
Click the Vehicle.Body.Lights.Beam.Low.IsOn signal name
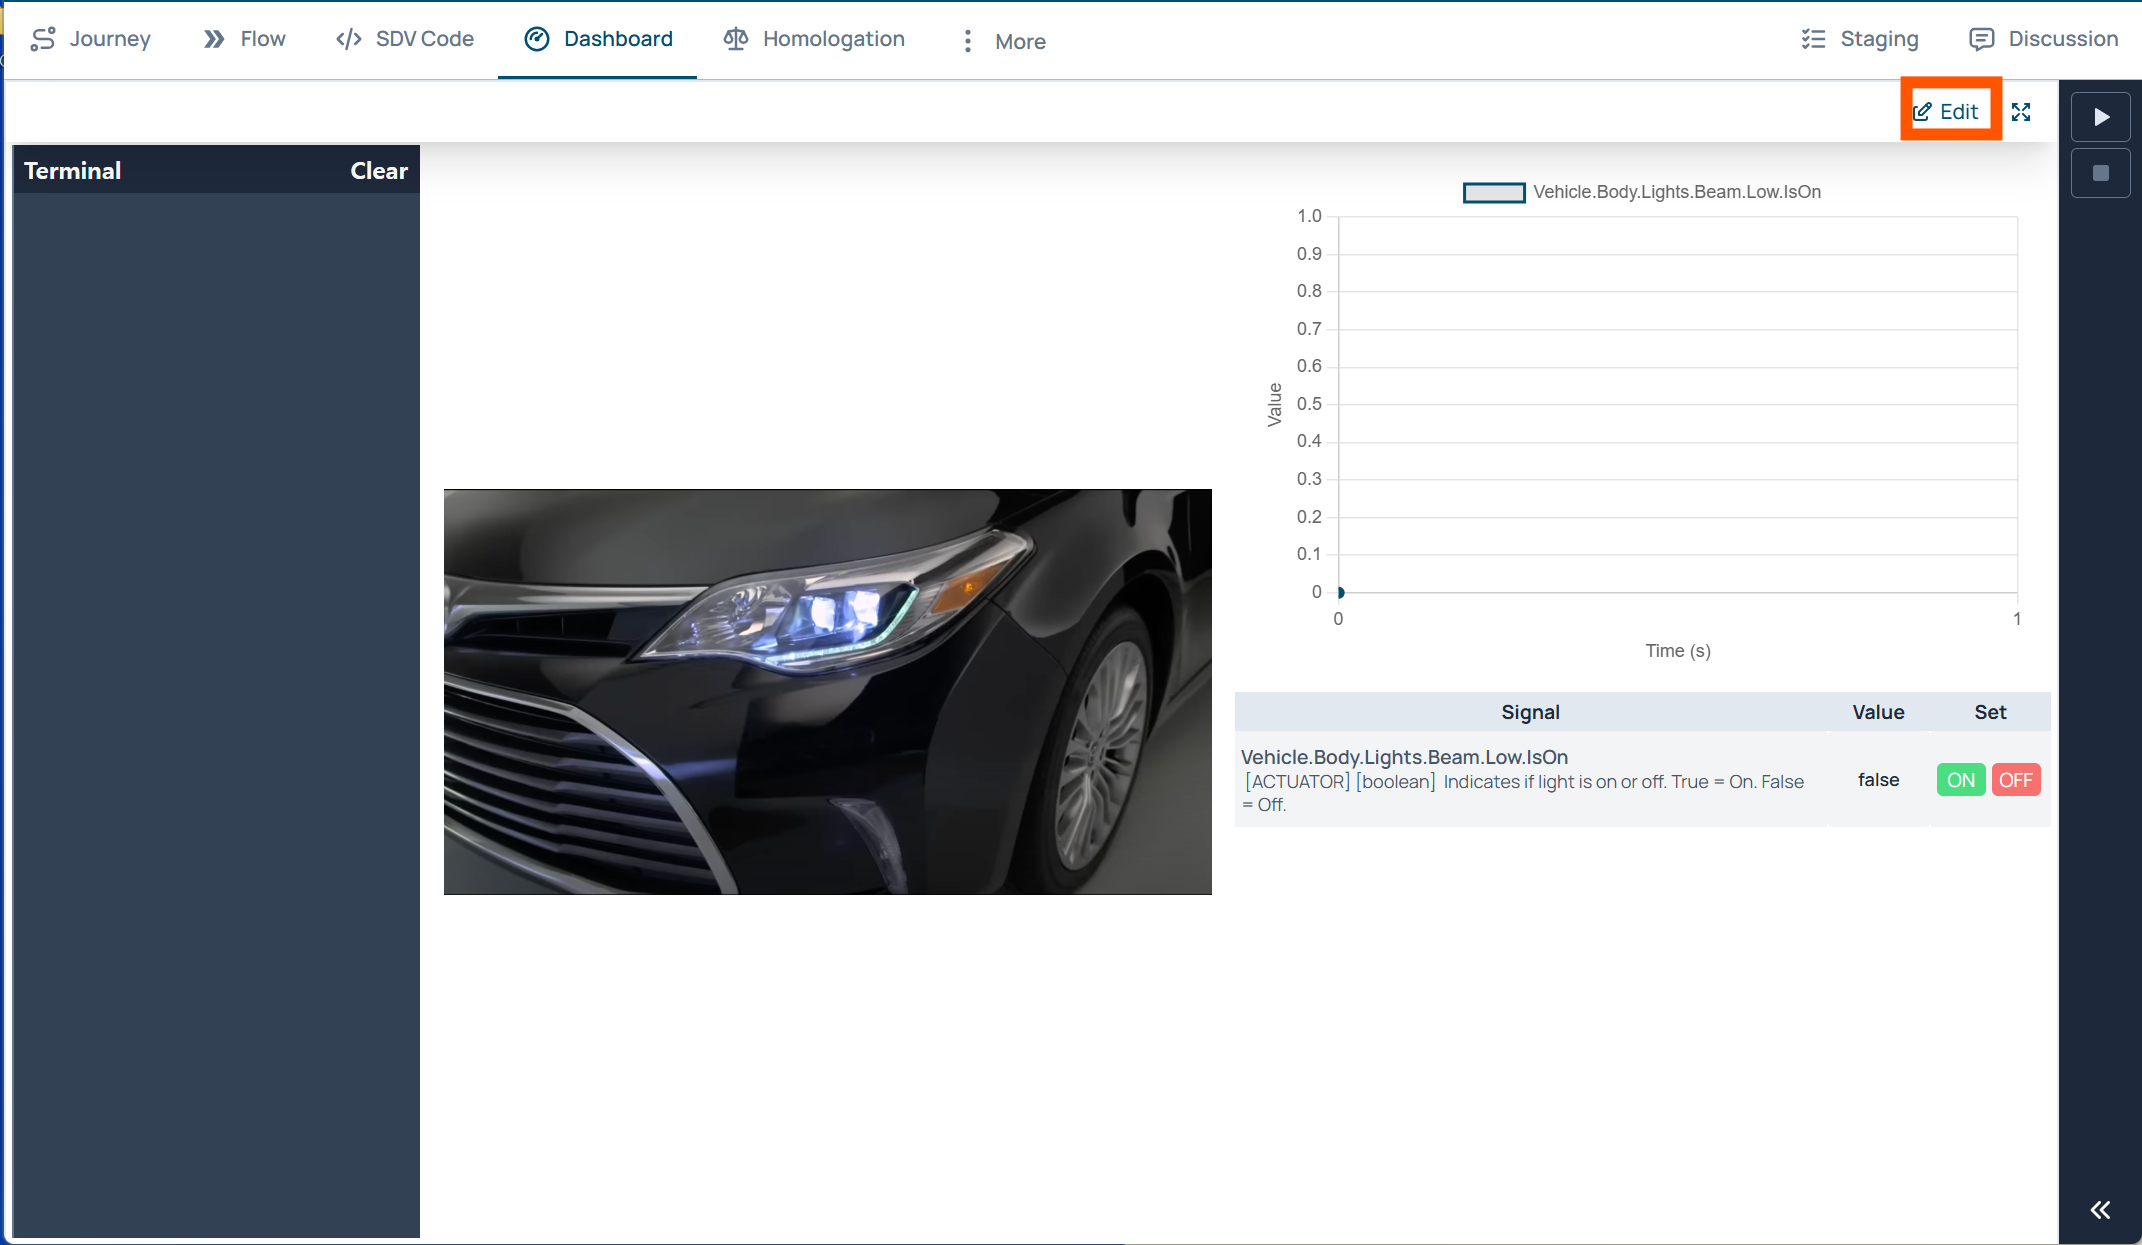pos(1404,757)
